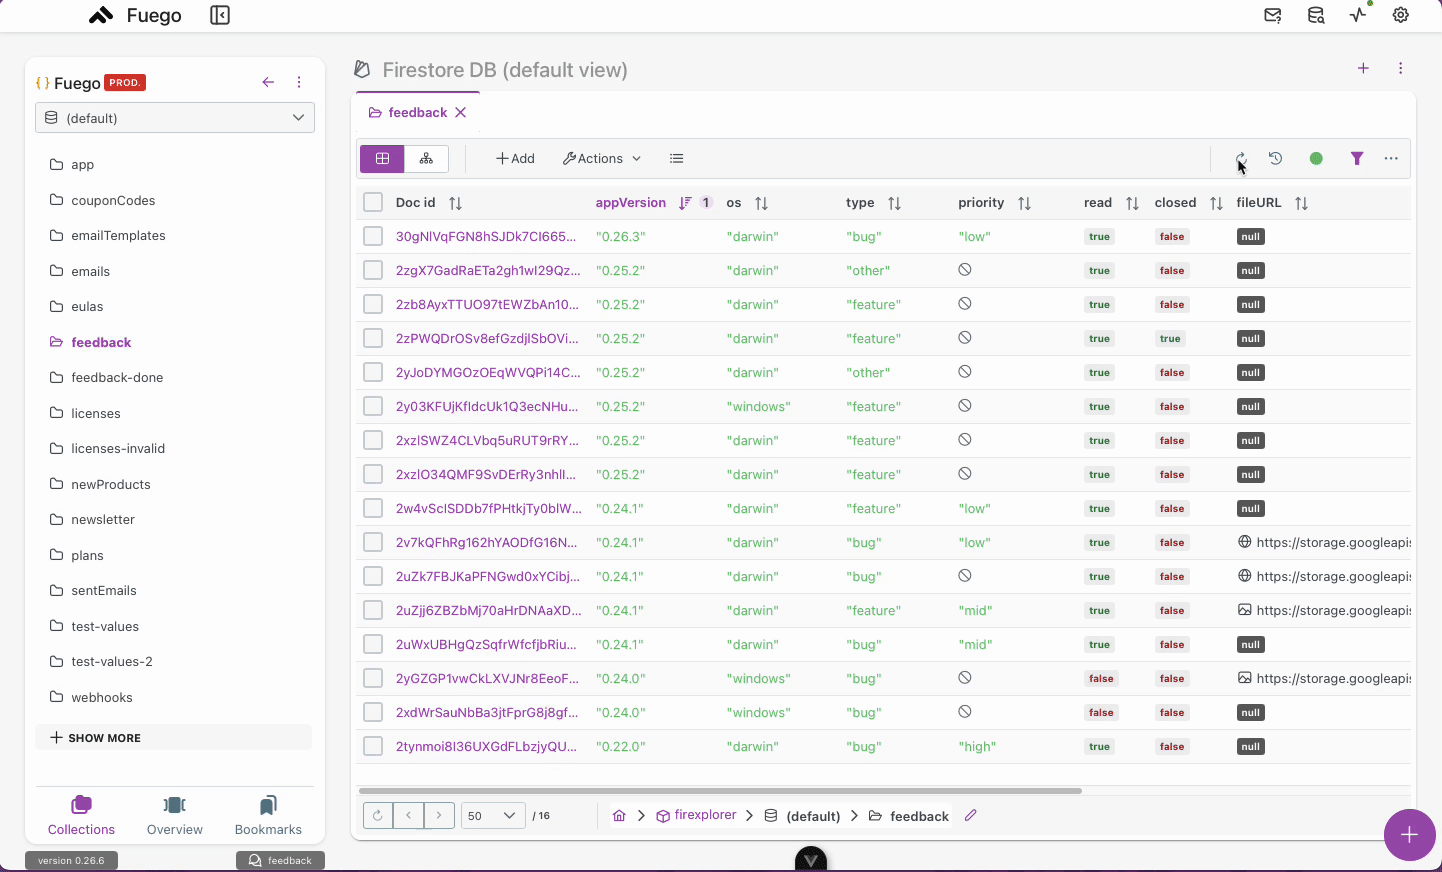The image size is (1442, 872).
Task: Change the page size 50 dropdown
Action: [x=493, y=816]
